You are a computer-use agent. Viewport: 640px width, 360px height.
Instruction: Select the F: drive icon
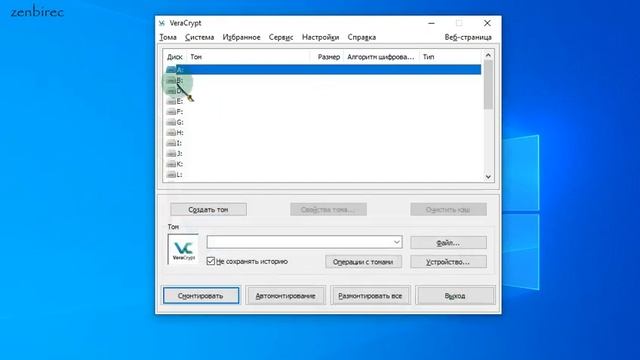[171, 112]
